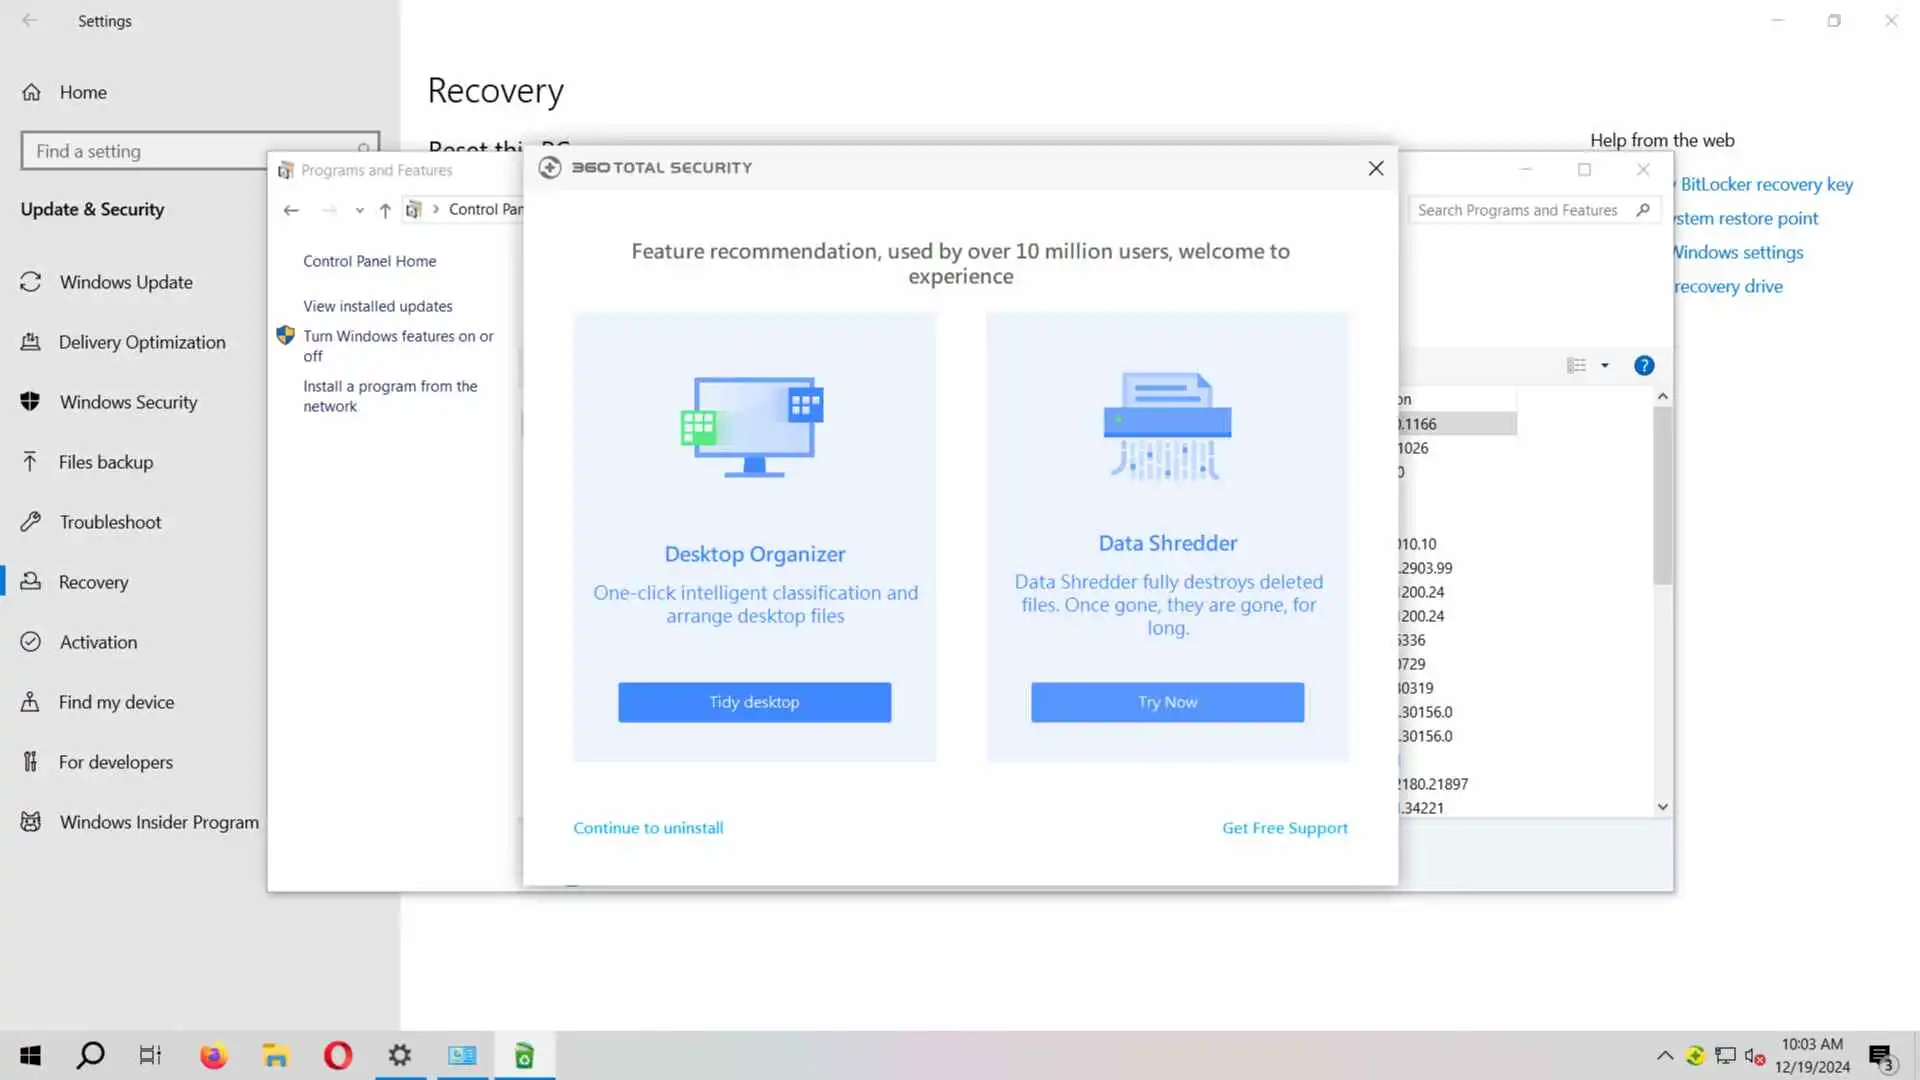Open Opera browser from the taskbar
Image resolution: width=1920 pixels, height=1080 pixels.
pos(338,1056)
